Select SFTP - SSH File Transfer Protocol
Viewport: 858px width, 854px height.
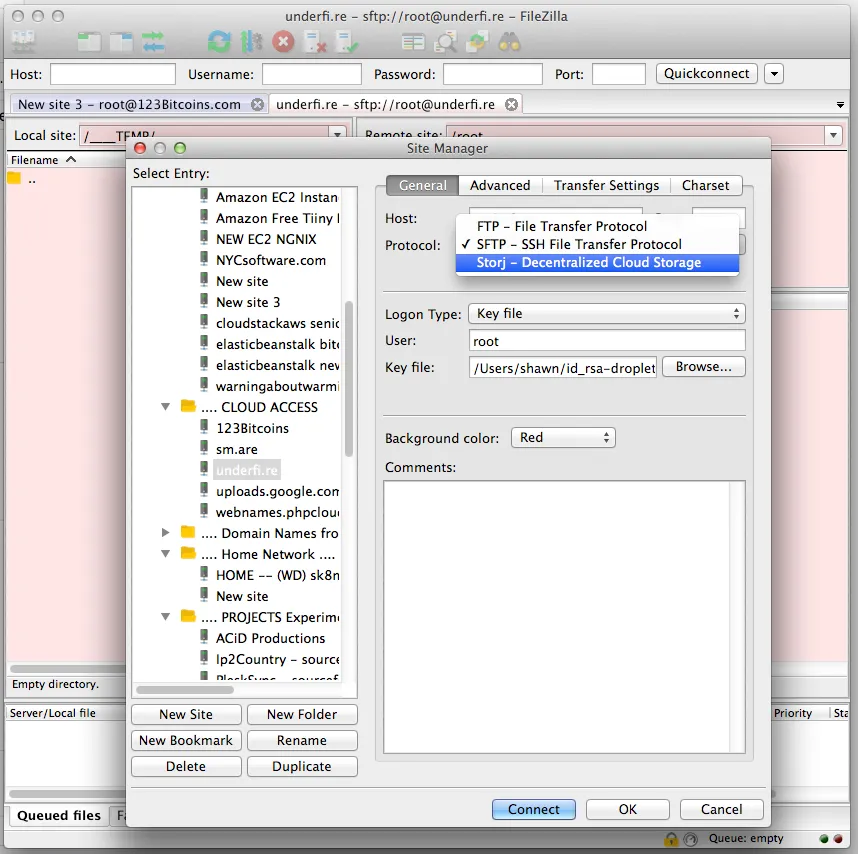pos(597,244)
